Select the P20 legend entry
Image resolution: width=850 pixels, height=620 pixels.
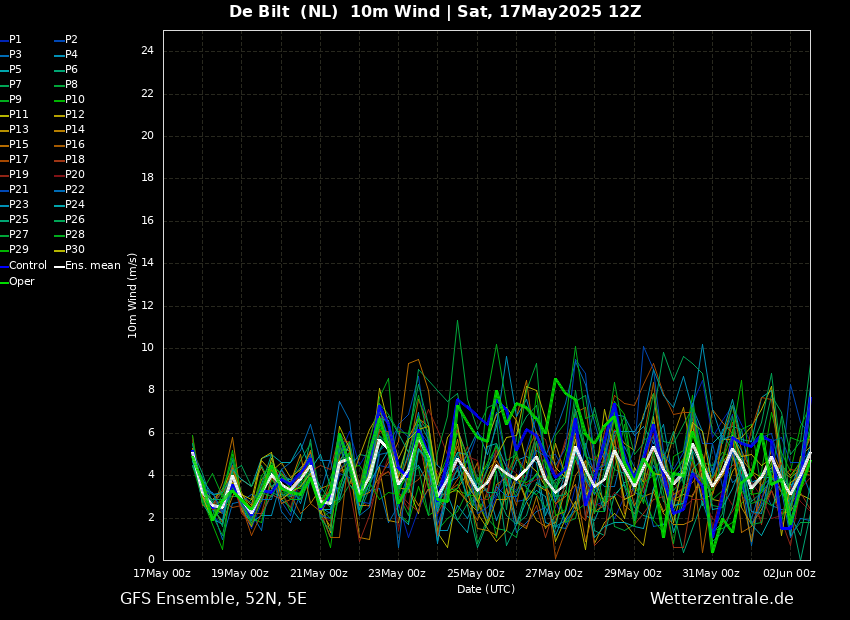[74, 175]
